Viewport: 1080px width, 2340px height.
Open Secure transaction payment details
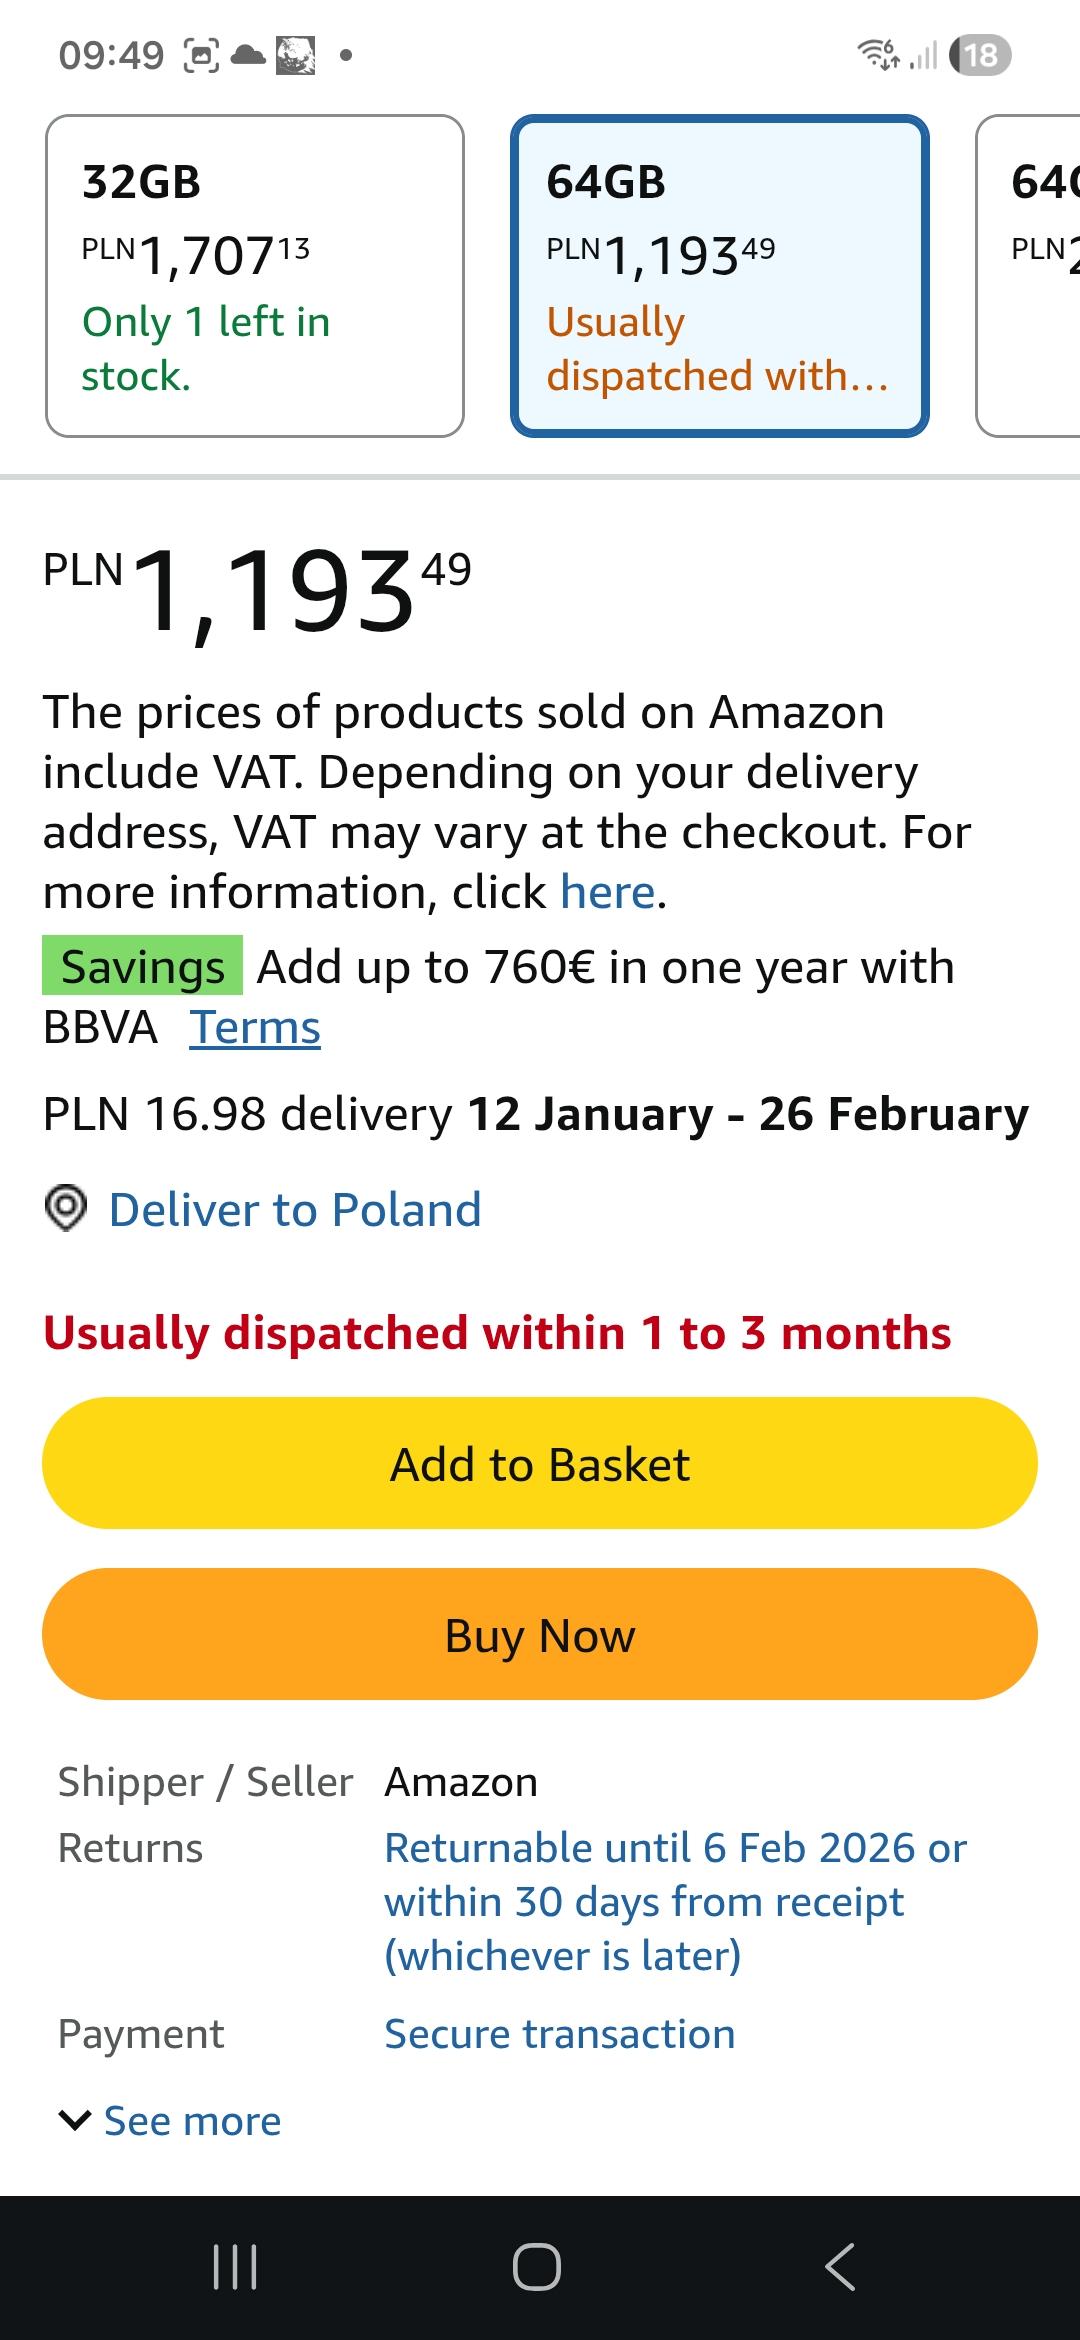click(x=560, y=2034)
